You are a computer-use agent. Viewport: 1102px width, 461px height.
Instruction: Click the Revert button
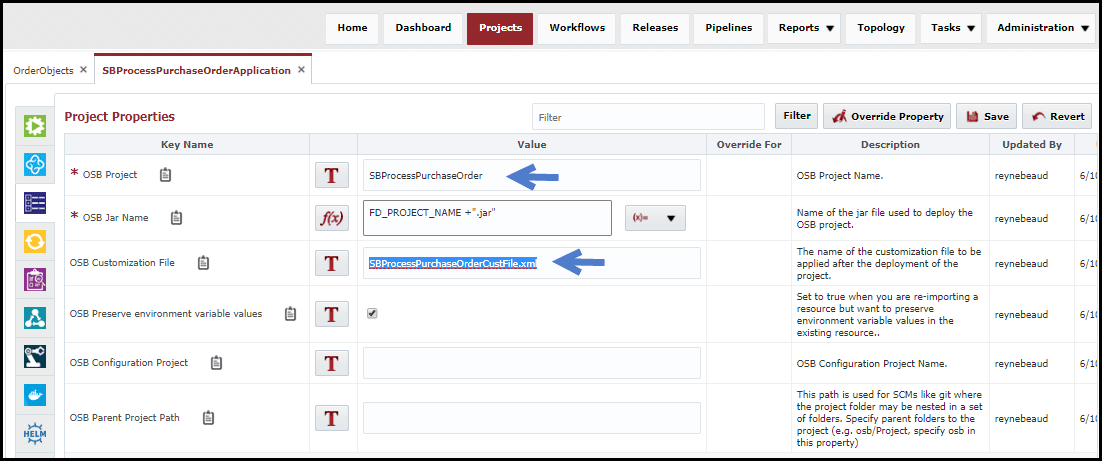point(1057,116)
